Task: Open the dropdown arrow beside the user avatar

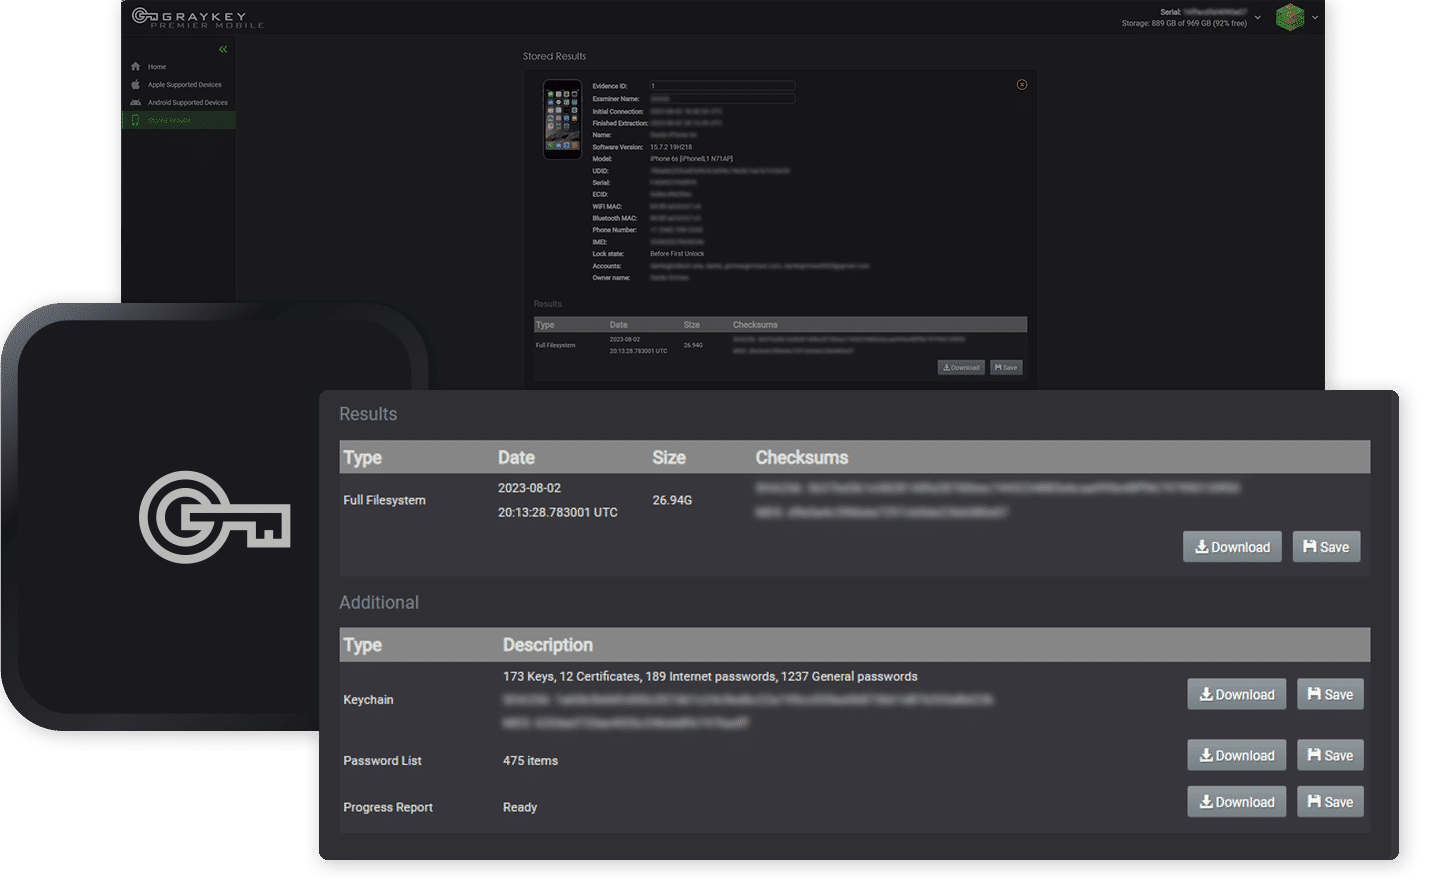Action: (1315, 17)
